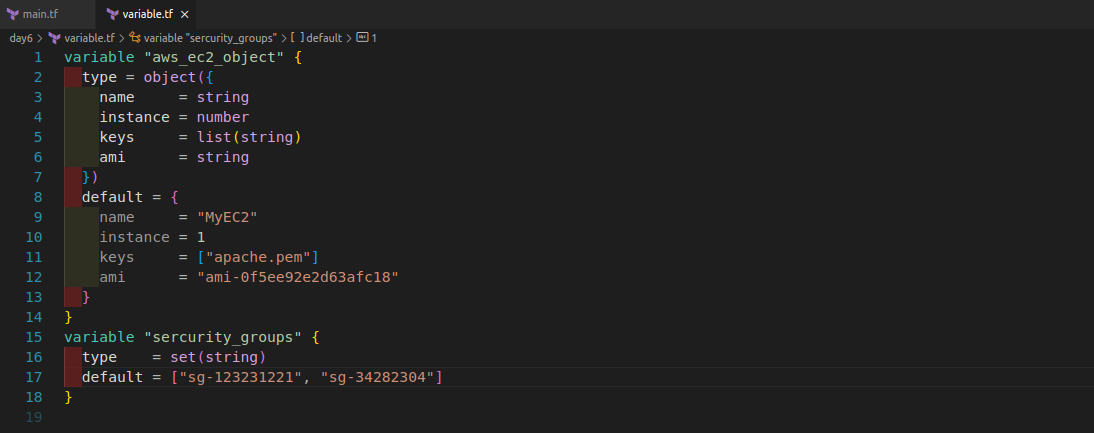
Task: Open the day6 breadcrumb folder
Action: (21, 38)
